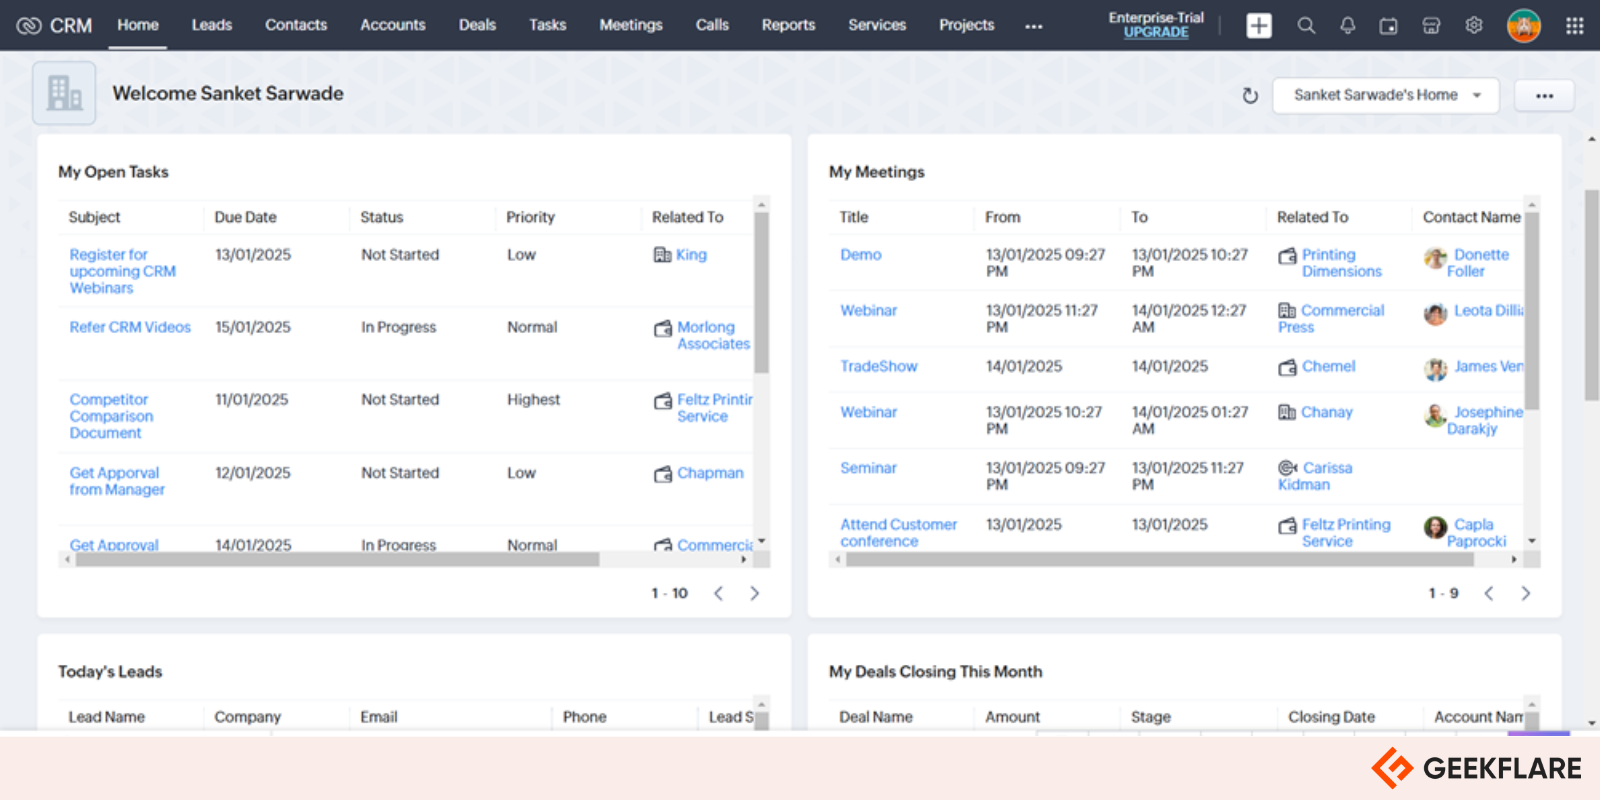The height and width of the screenshot is (800, 1600).
Task: Open the Reports module tab
Action: click(788, 25)
